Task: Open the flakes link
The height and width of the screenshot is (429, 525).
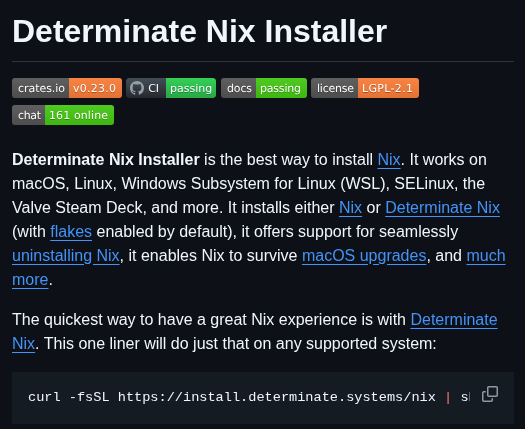Action: pos(71,232)
